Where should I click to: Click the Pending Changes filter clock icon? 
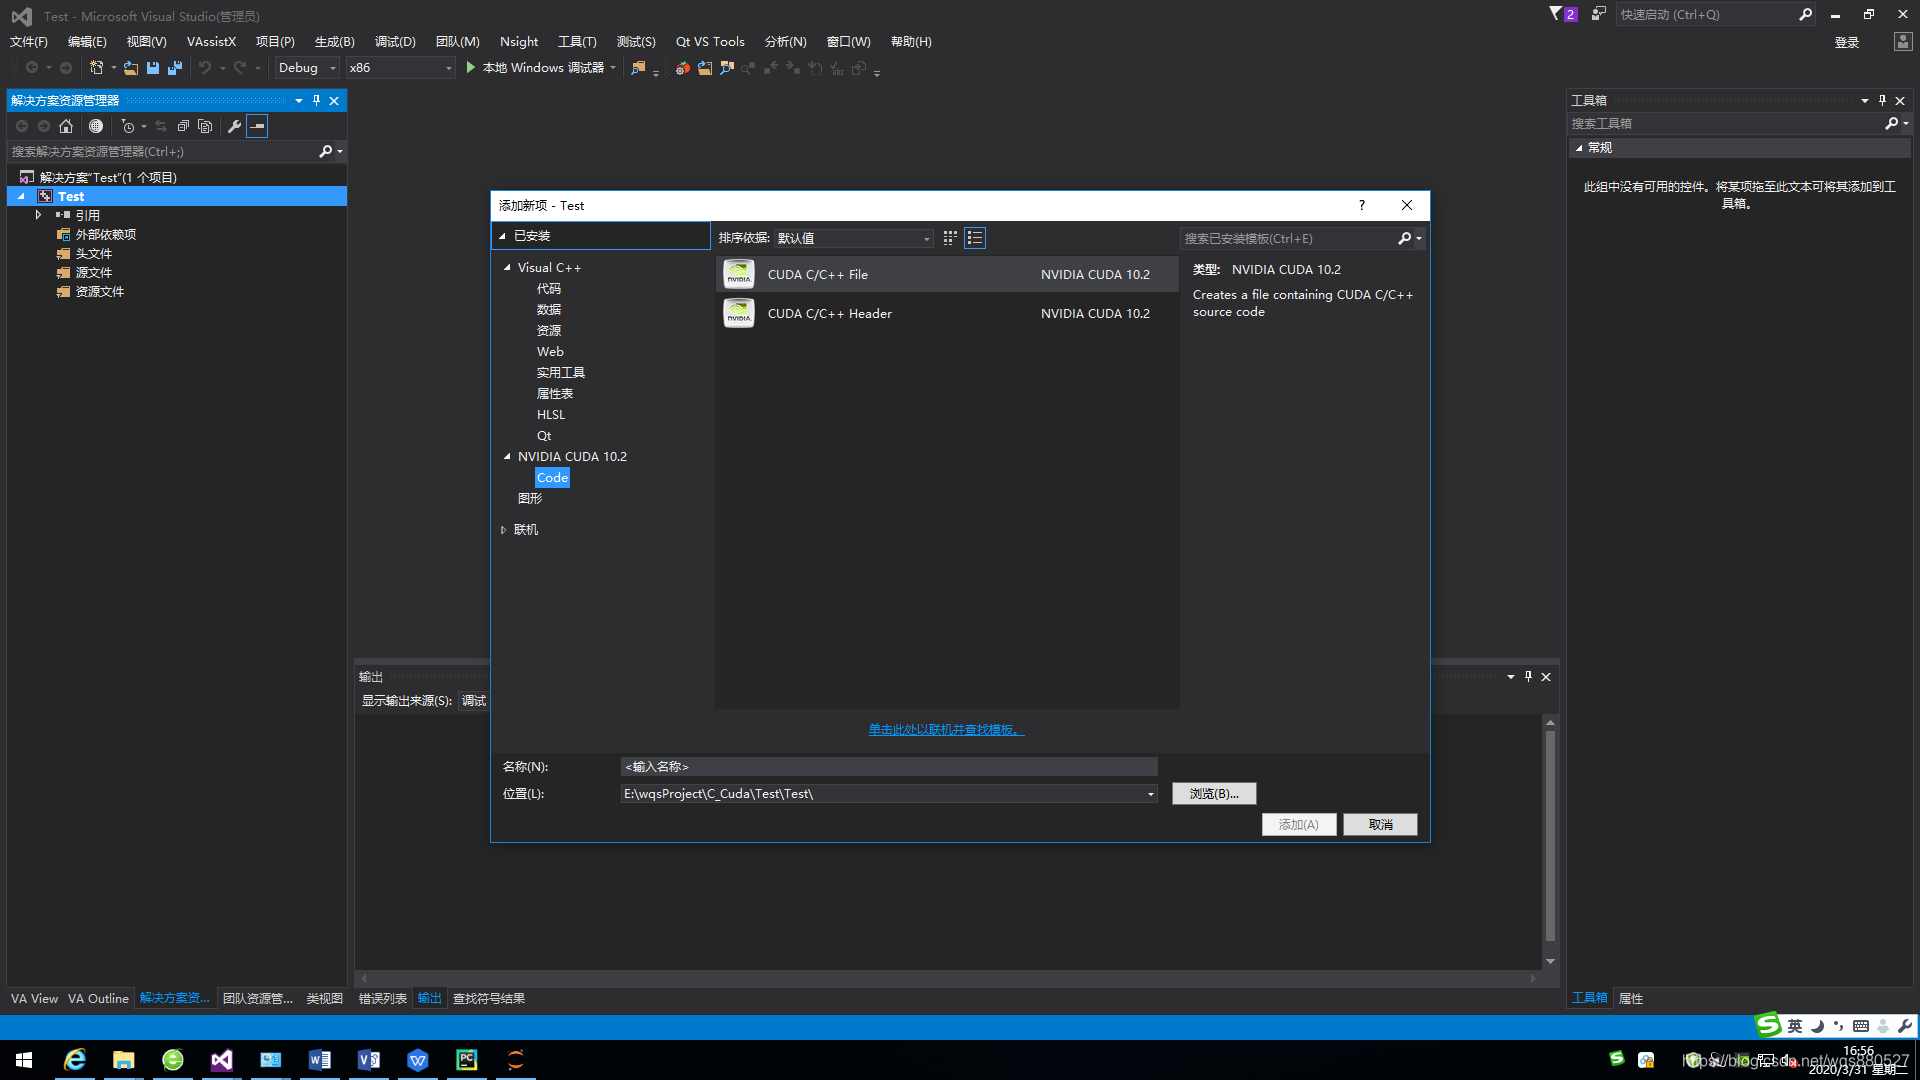pos(127,126)
